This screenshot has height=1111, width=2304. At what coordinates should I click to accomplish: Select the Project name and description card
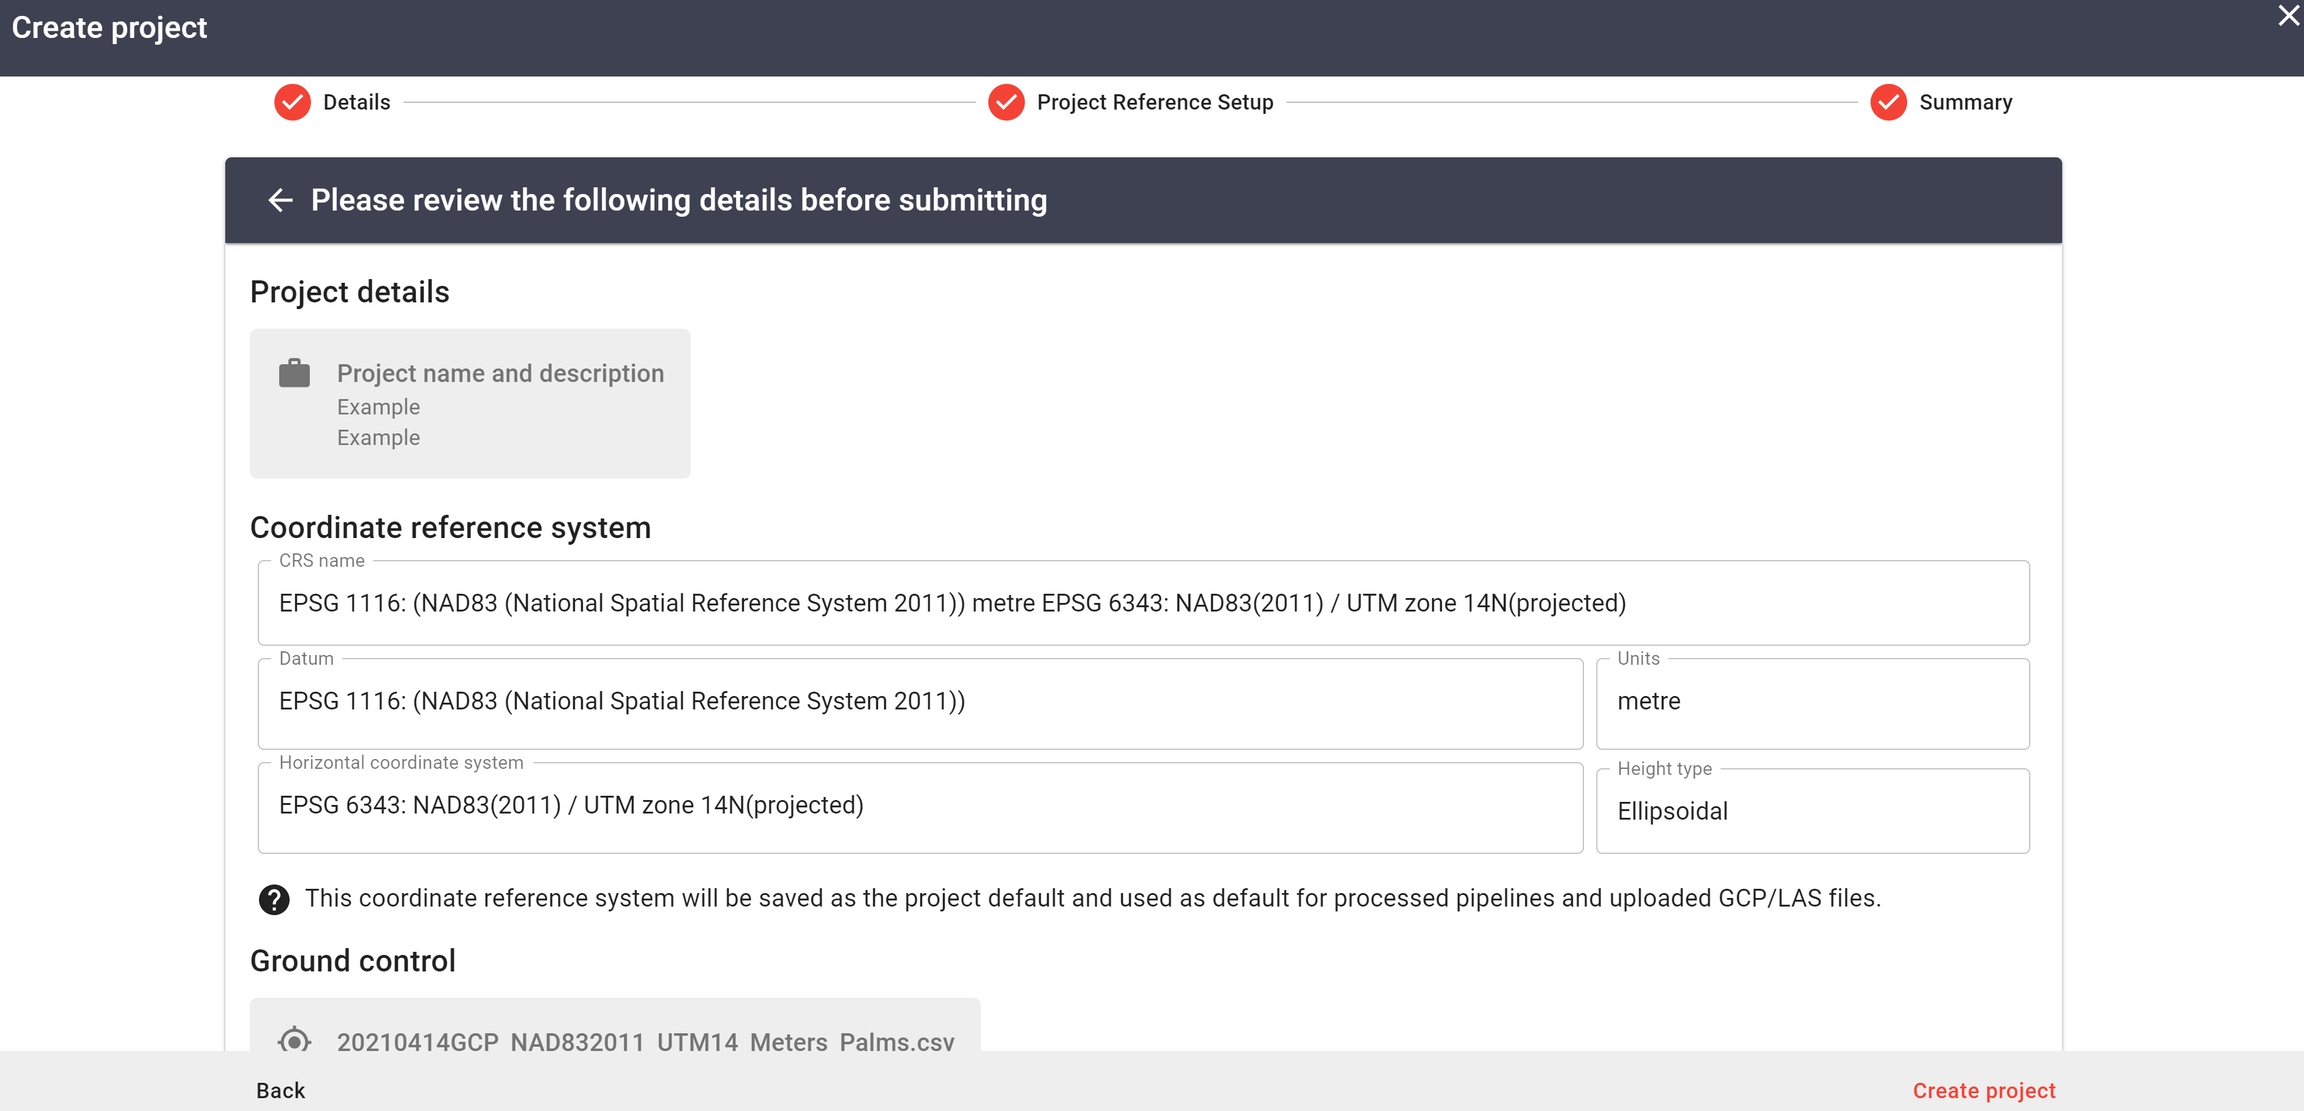(470, 404)
